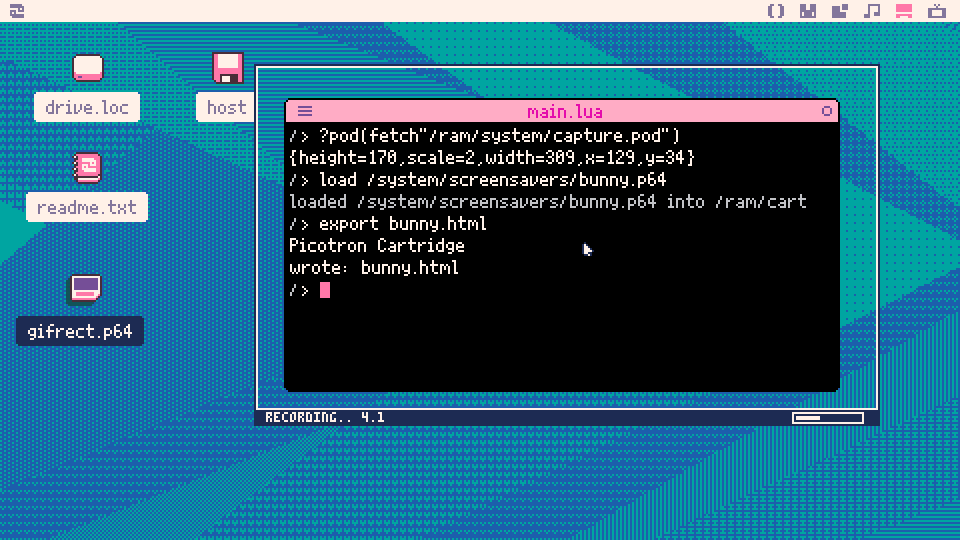Switch to the music editor workspace
The width and height of the screenshot is (960, 540).
tap(872, 11)
